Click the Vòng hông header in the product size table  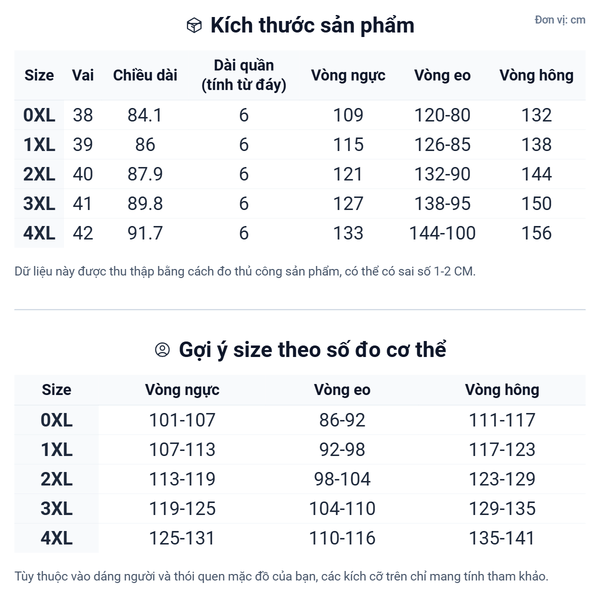coord(536,75)
